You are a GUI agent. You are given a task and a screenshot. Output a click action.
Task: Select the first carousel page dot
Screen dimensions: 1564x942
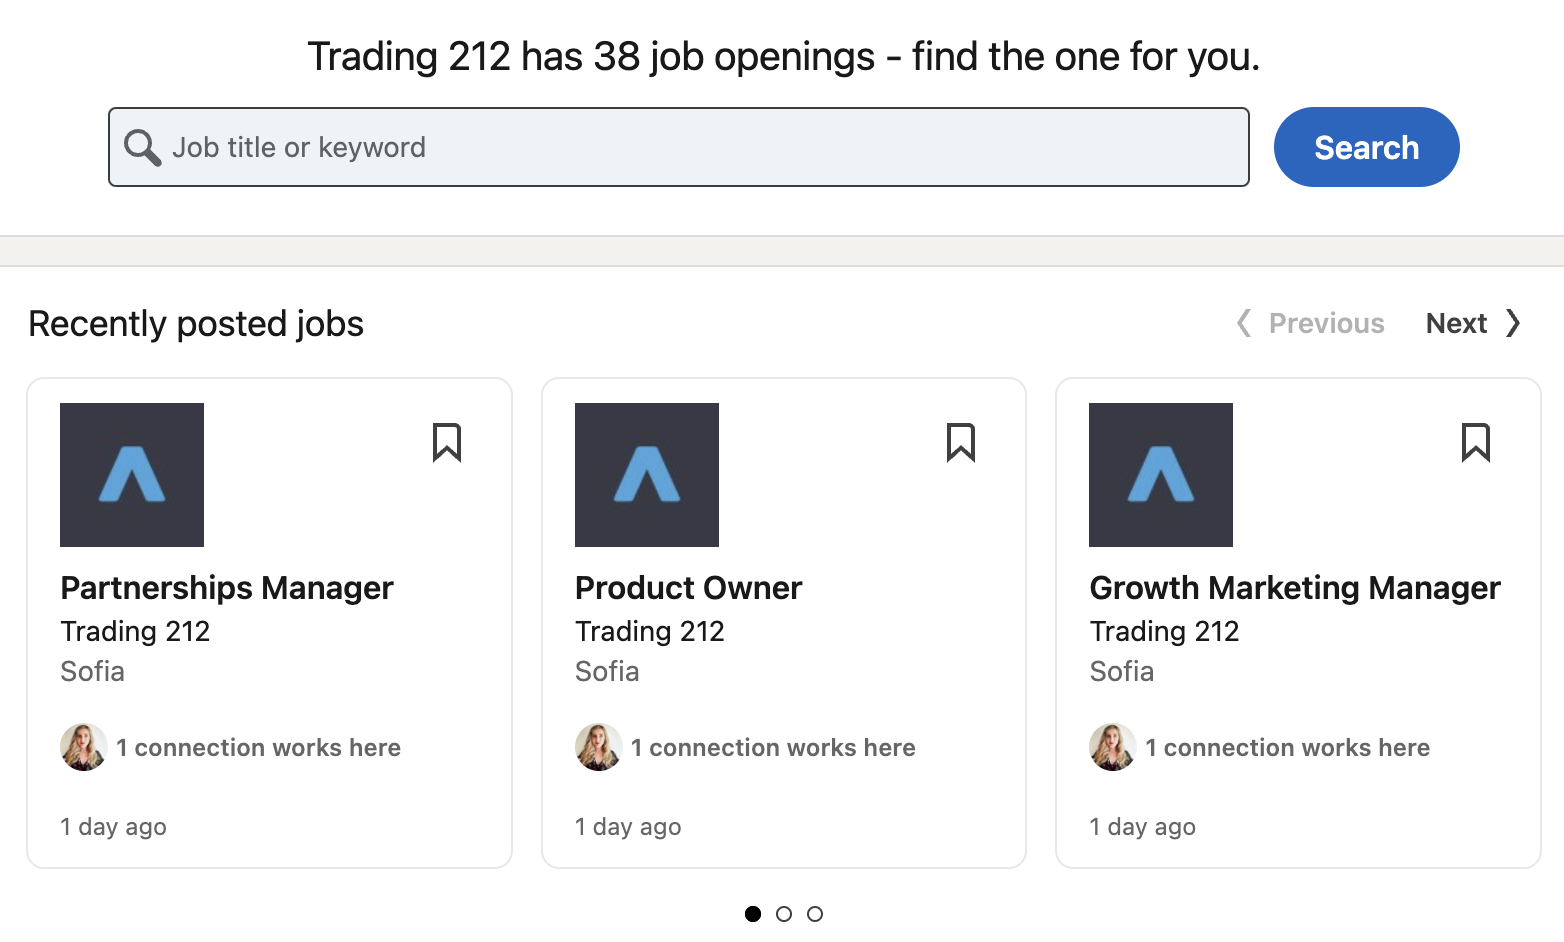click(x=753, y=914)
